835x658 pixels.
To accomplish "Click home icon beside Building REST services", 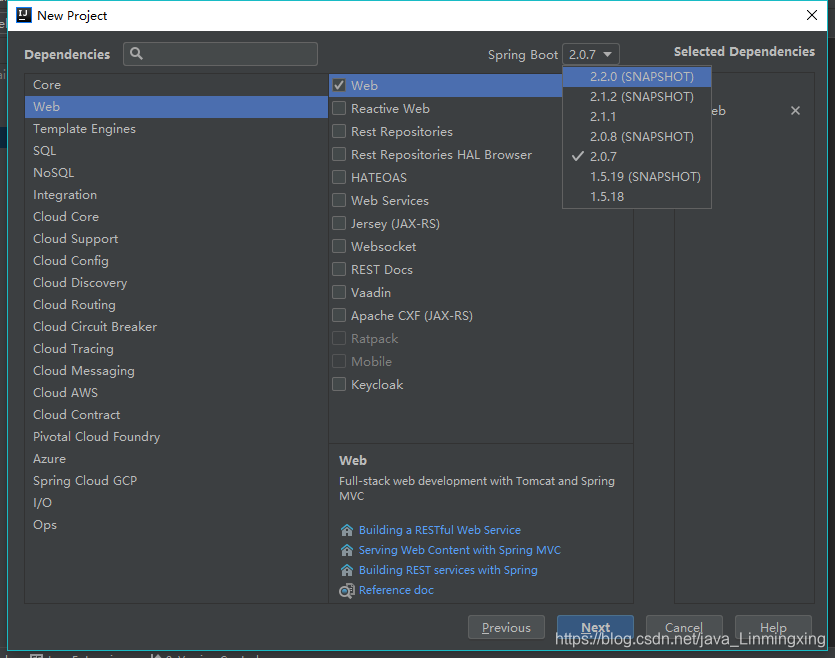I will pyautogui.click(x=347, y=570).
